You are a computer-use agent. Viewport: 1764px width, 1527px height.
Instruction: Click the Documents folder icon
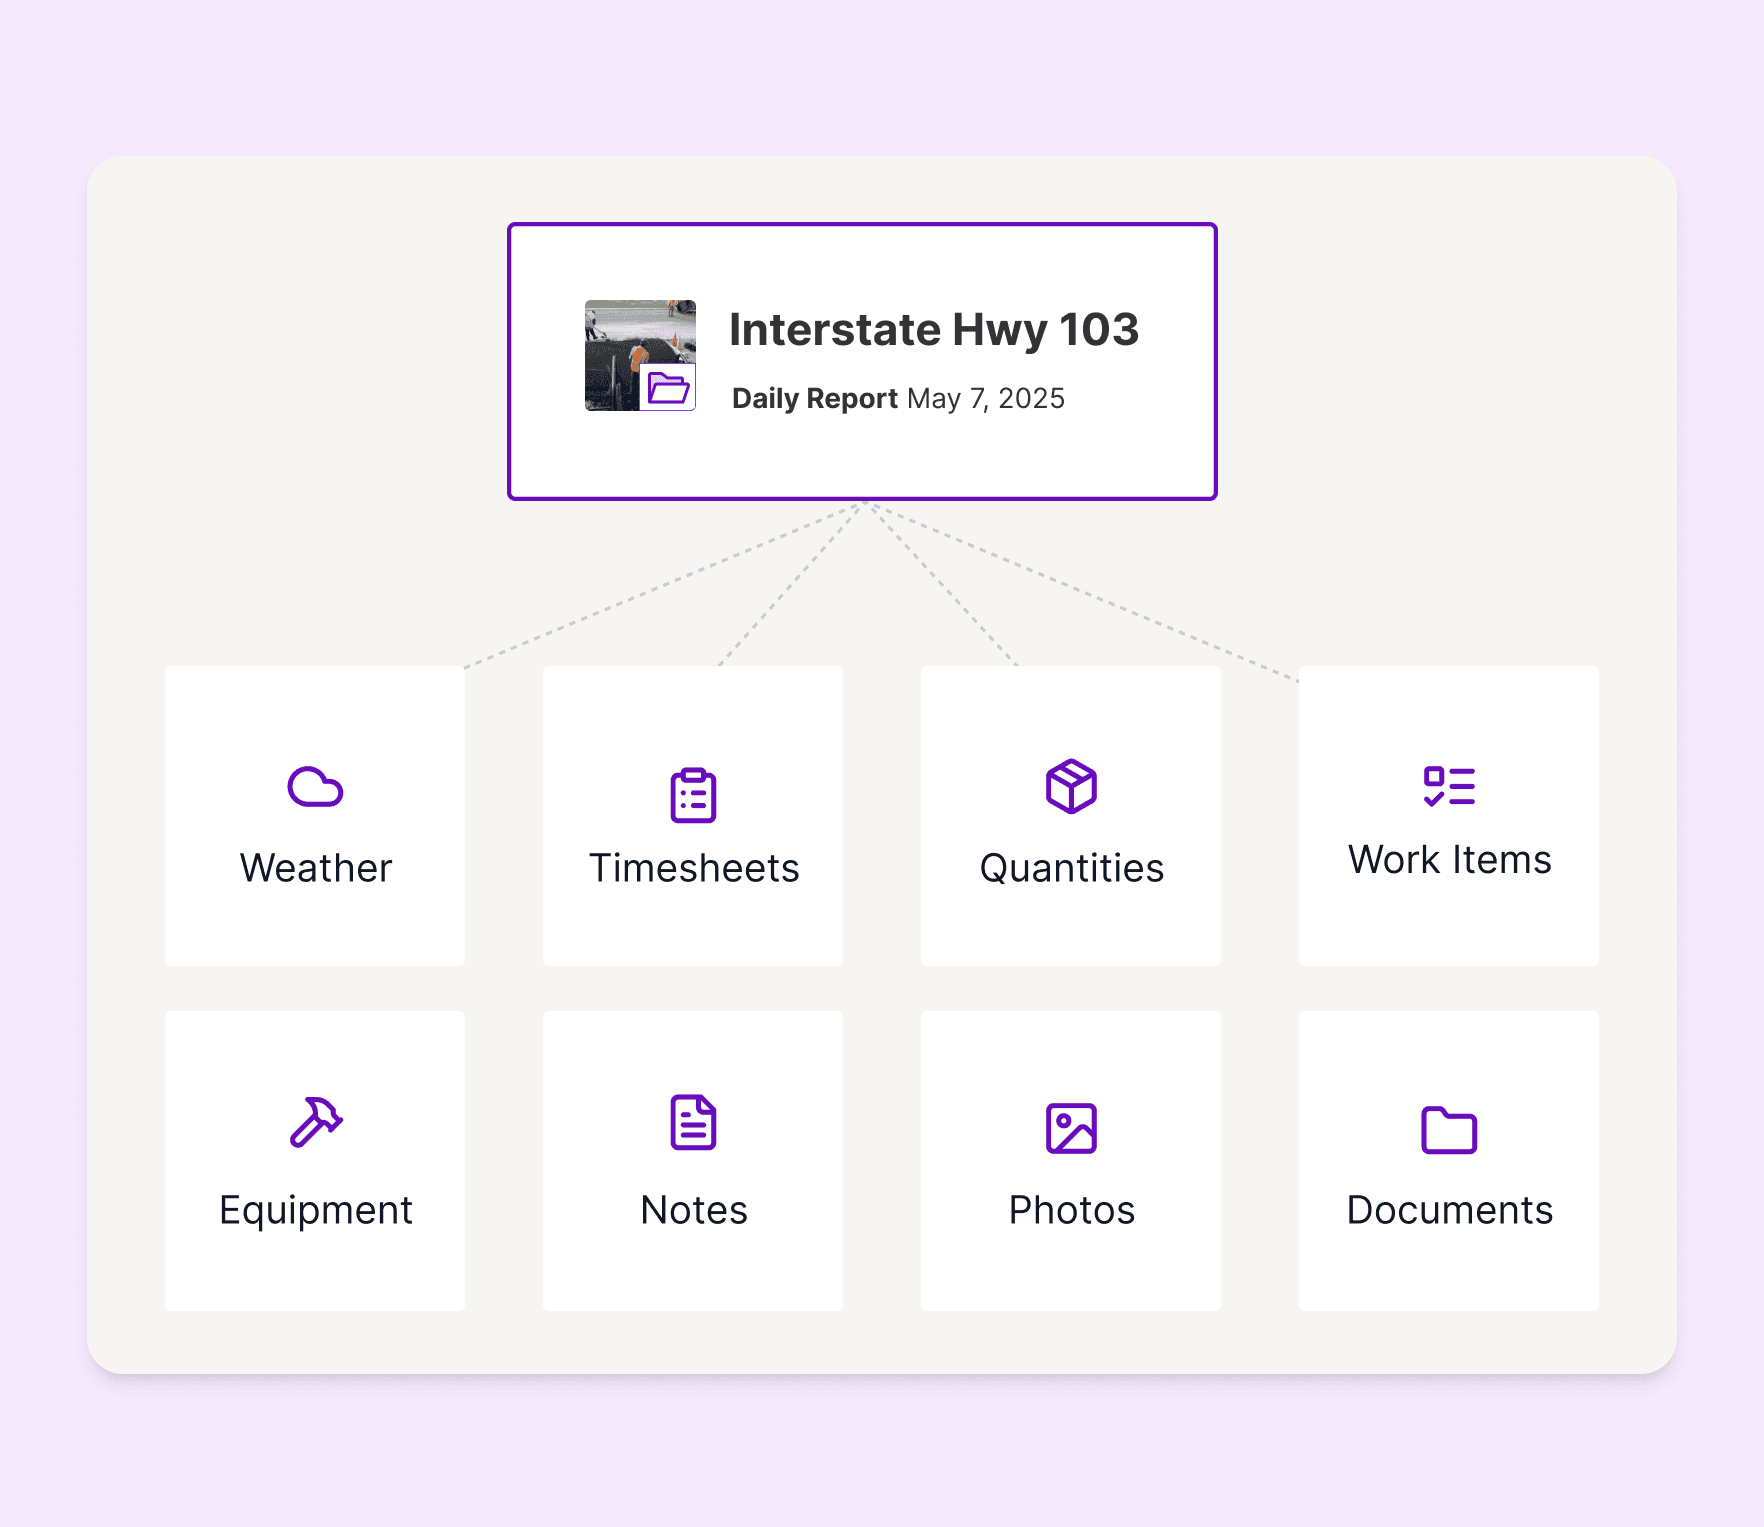(1449, 1130)
